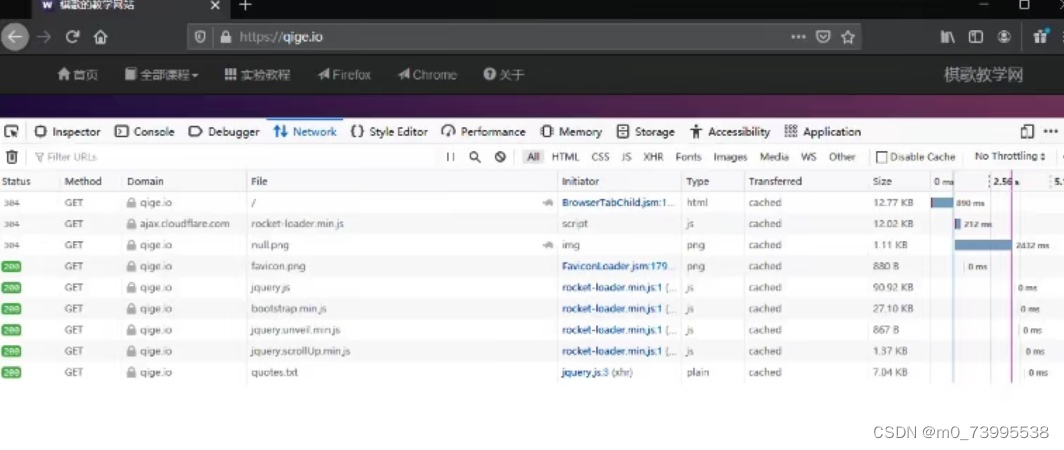Sort requests by the Transferred column header
1064x450 pixels.
[x=775, y=181]
